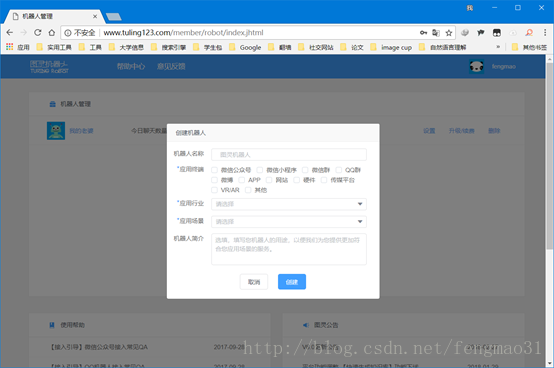
Task: Open the 其他书签 folder
Action: [x=529, y=47]
